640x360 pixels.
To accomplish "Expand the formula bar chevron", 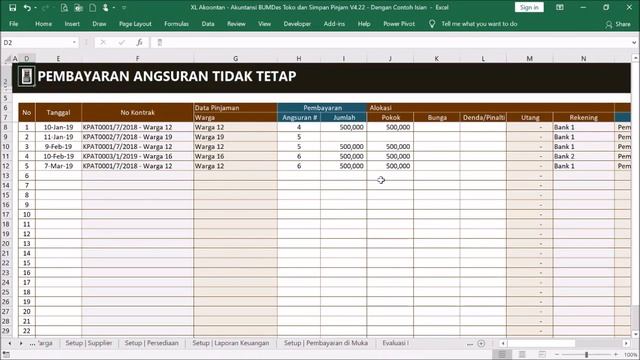I will tap(634, 42).
